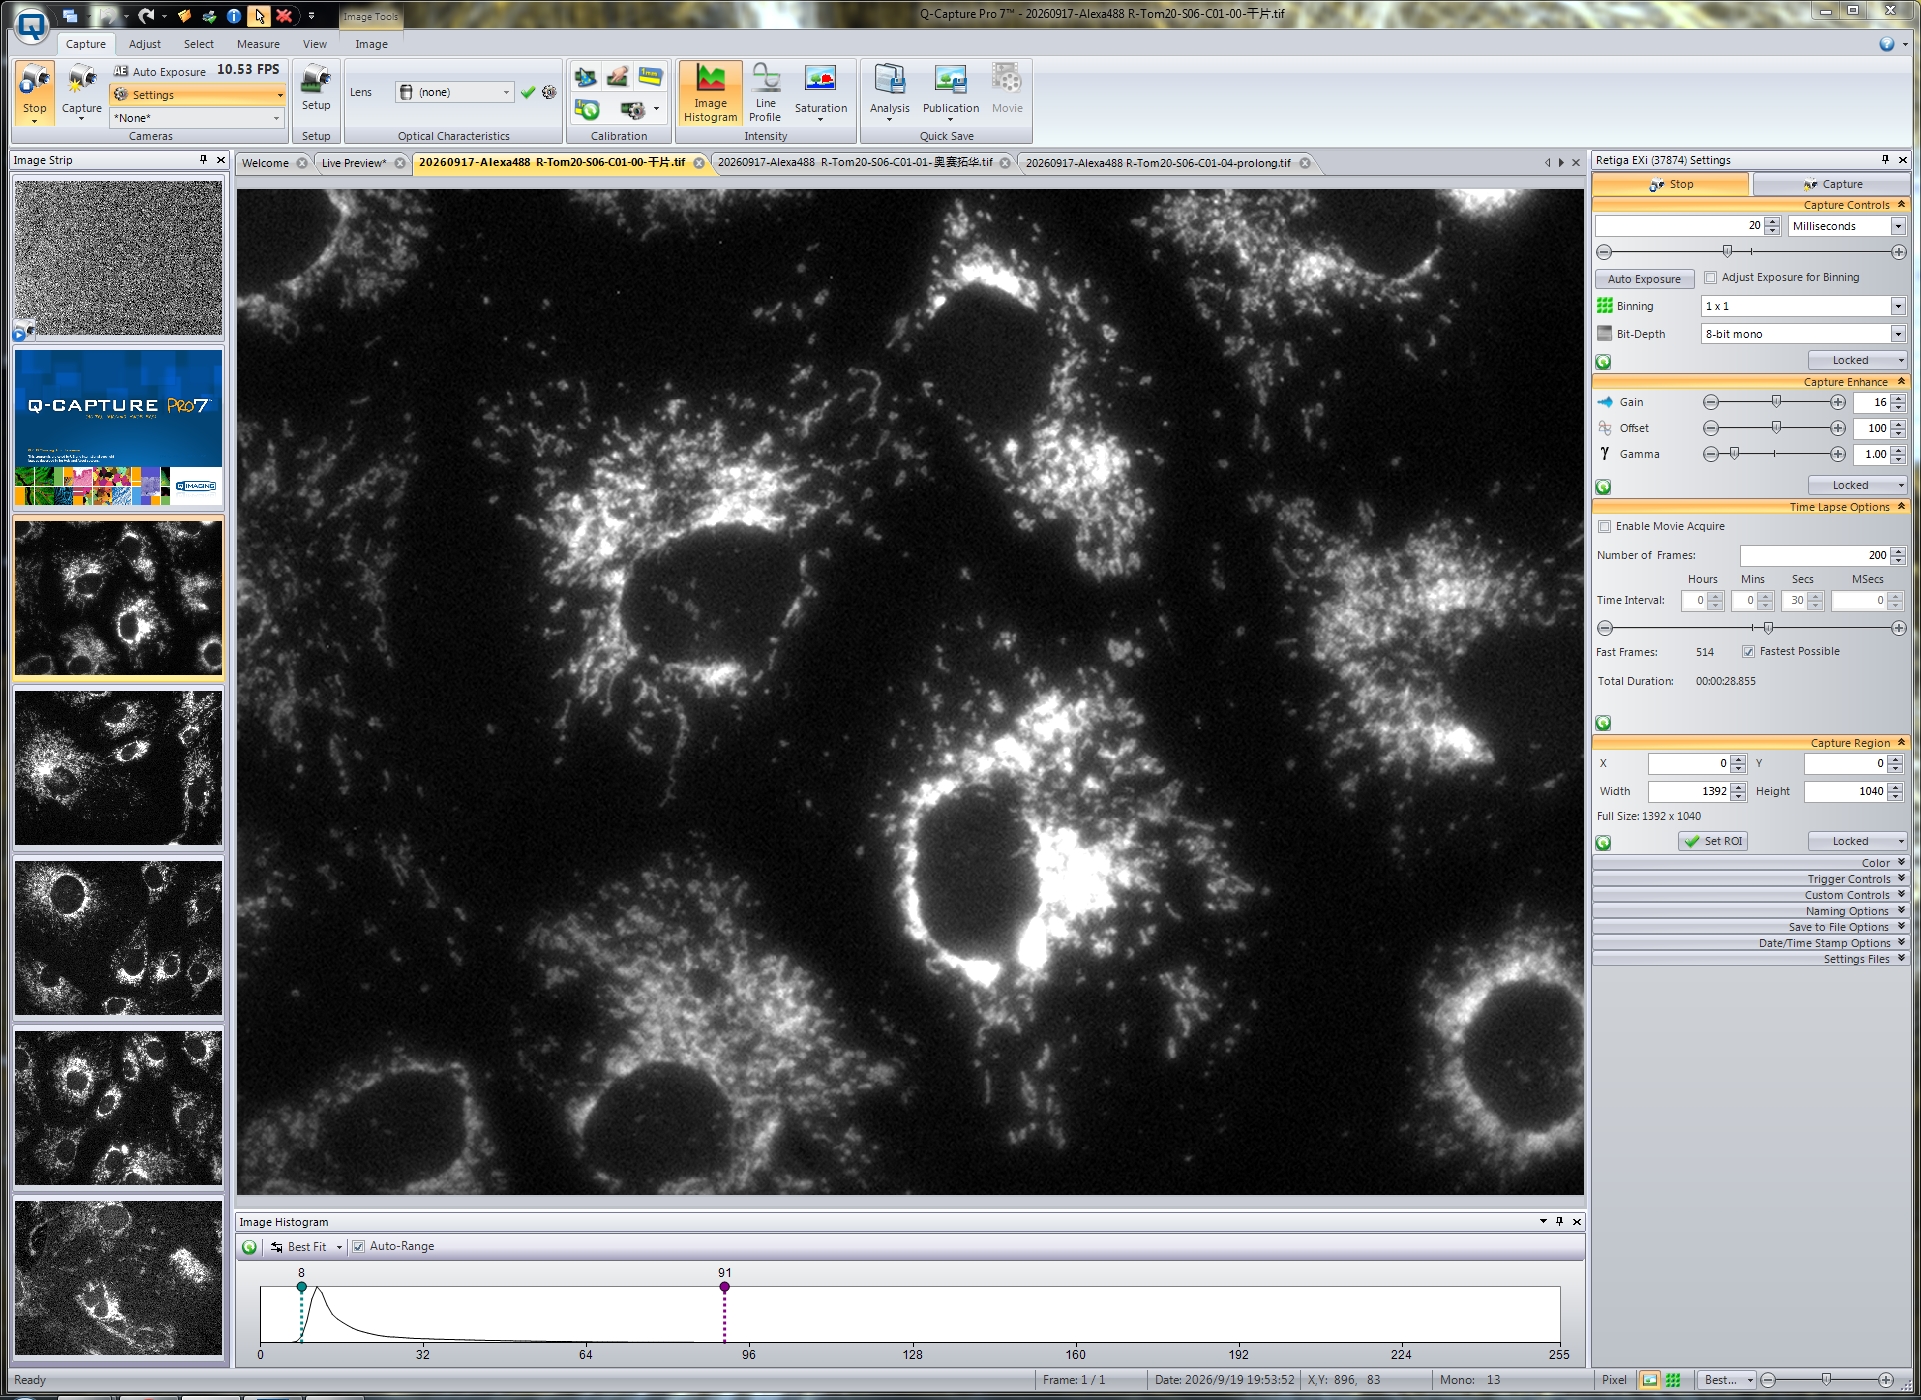Switch to the Measure ribbon tab

(258, 44)
